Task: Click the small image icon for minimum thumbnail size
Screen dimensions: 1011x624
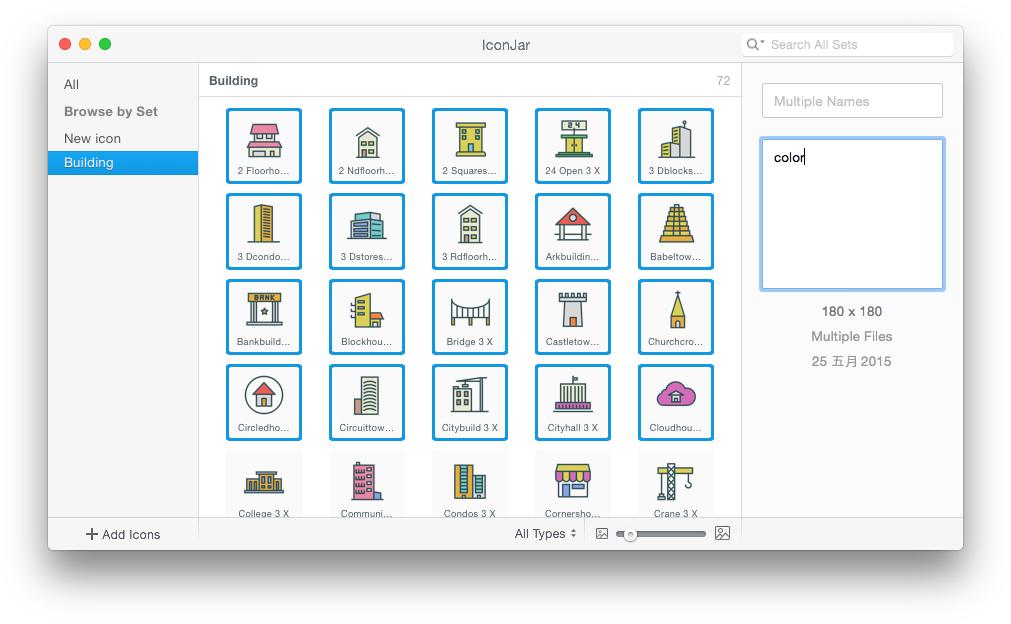Action: [x=600, y=534]
